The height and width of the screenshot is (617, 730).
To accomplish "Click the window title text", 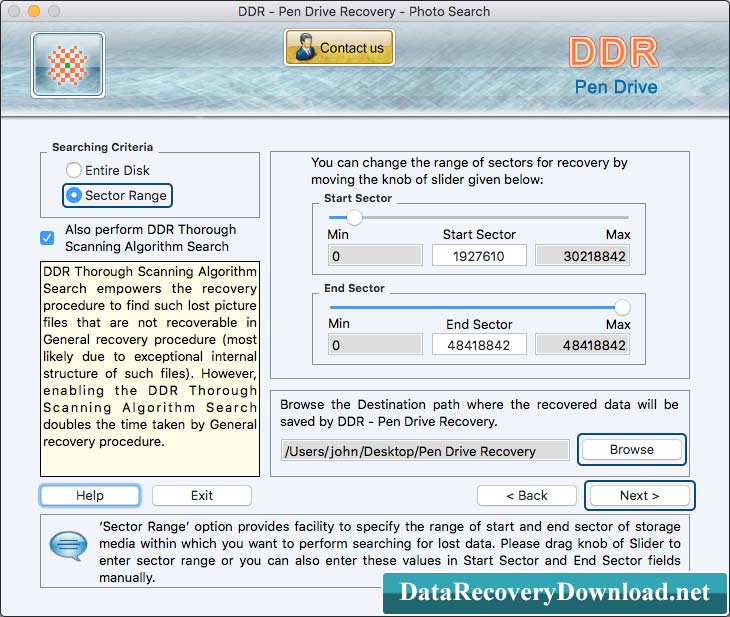I will (364, 11).
